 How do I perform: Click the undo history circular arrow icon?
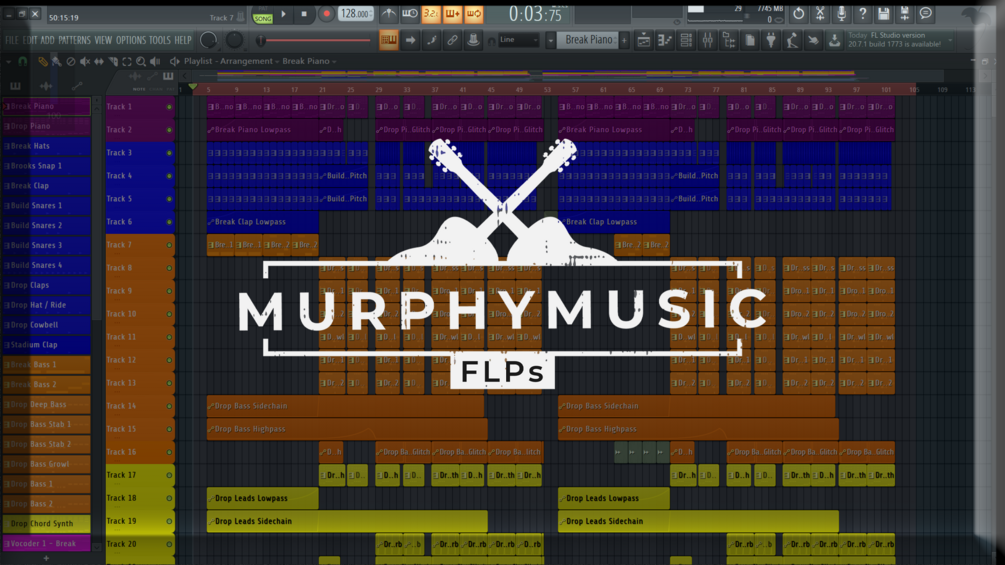point(799,13)
